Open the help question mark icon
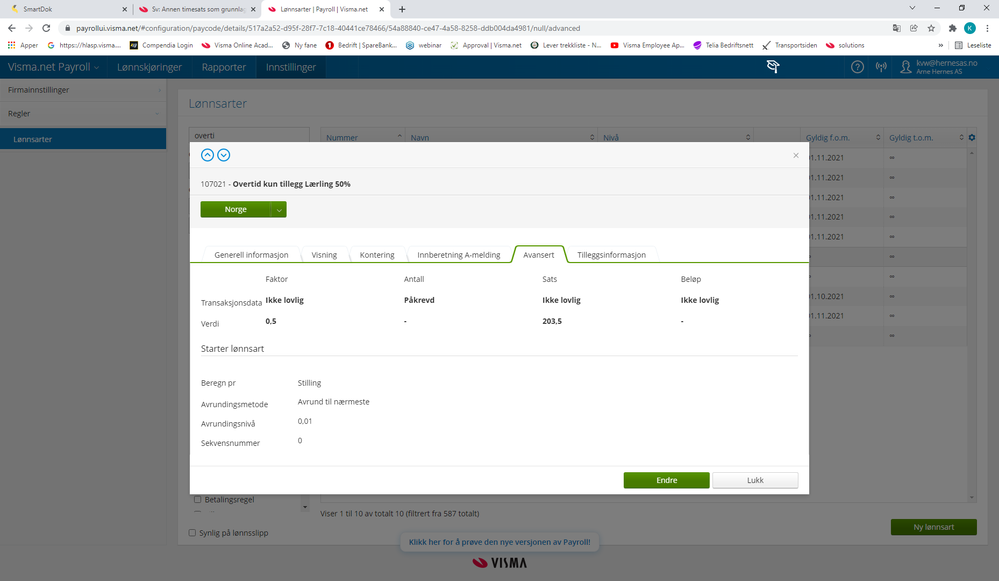This screenshot has width=999, height=581. tap(858, 67)
